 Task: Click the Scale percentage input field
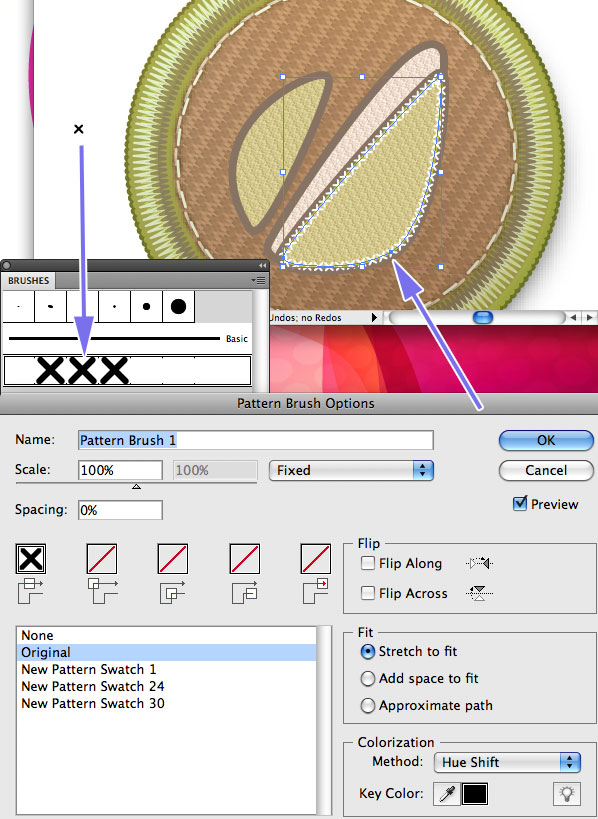click(x=120, y=470)
